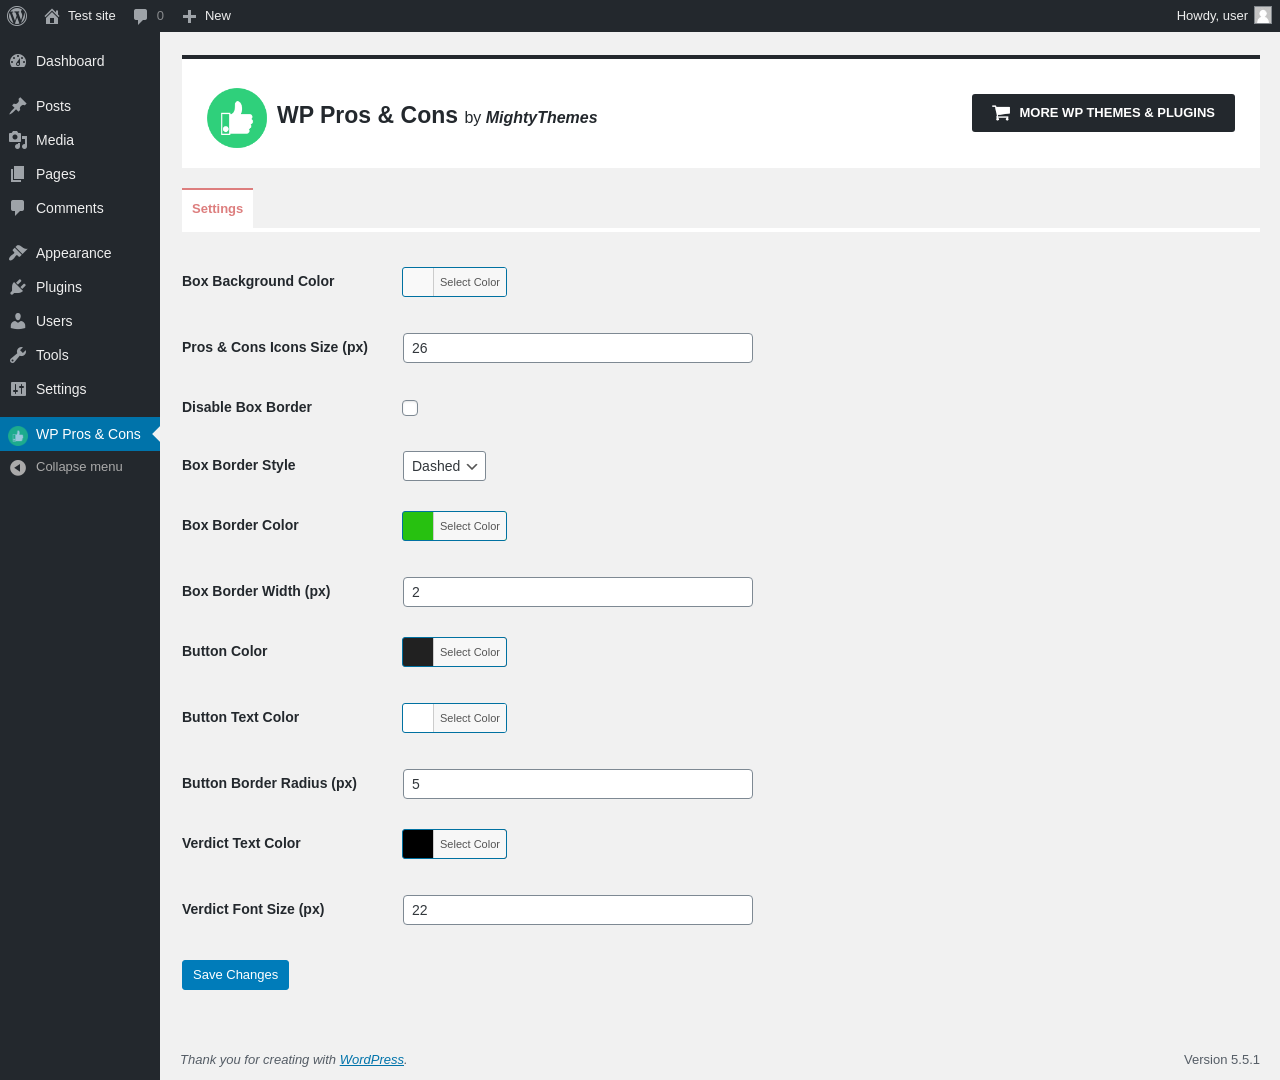The width and height of the screenshot is (1280, 1080).
Task: Click the Appearance paintbrush icon in sidebar
Action: (x=18, y=253)
